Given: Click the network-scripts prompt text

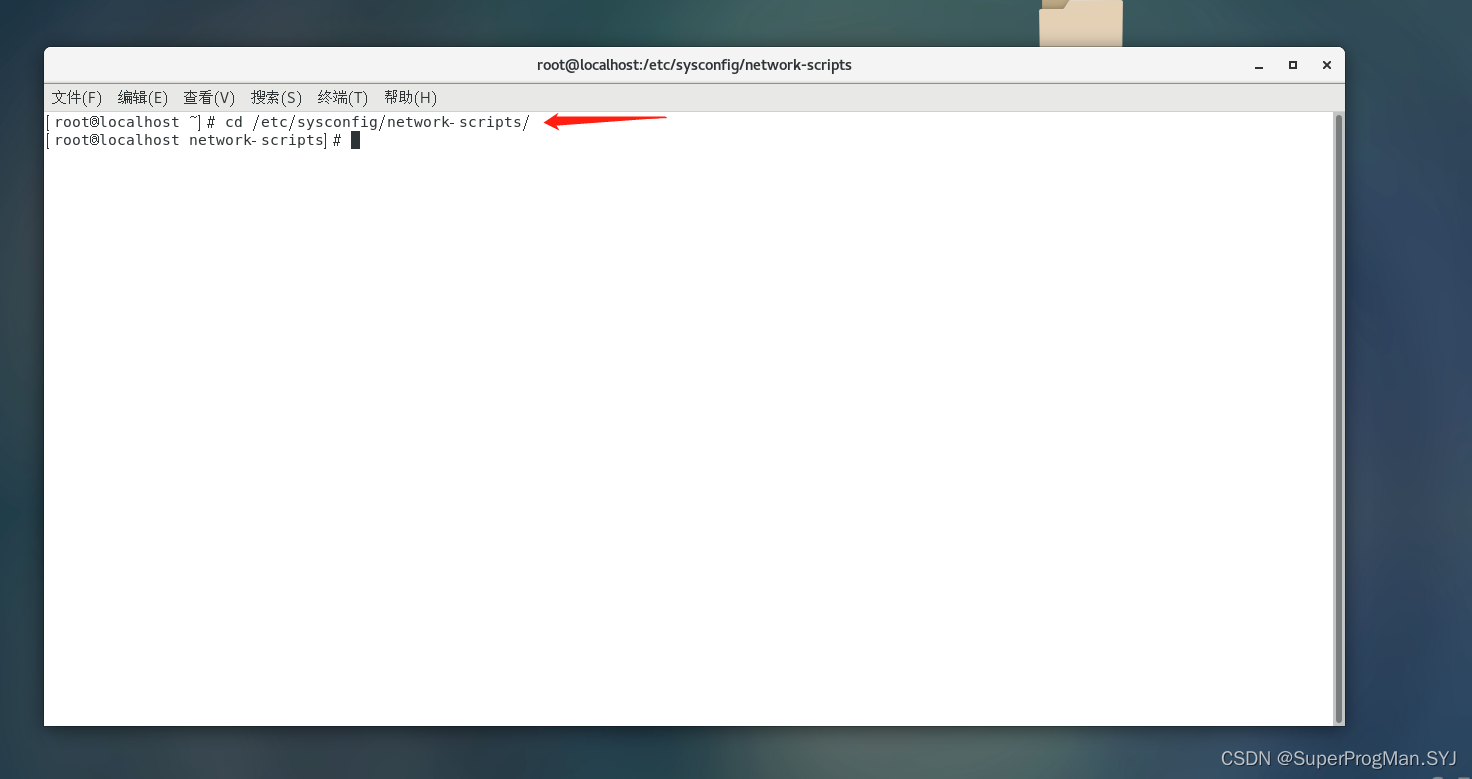Looking at the screenshot, I should (x=256, y=140).
